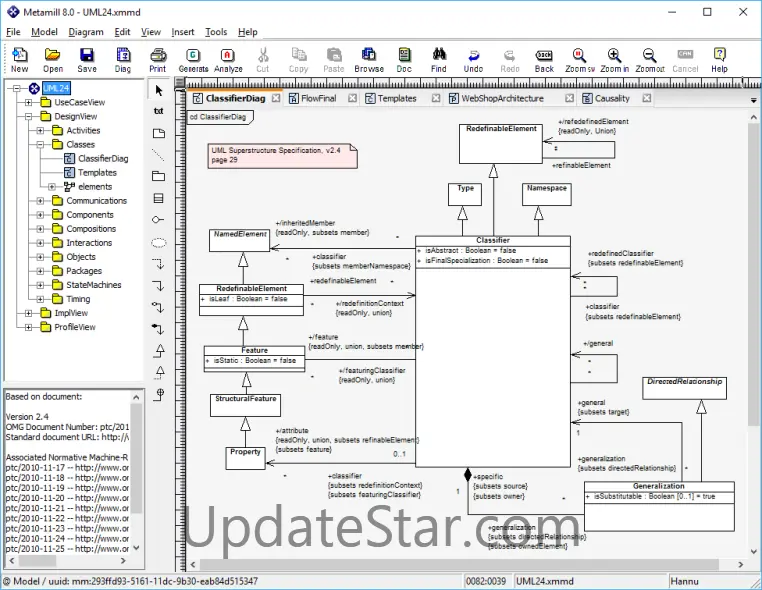The width and height of the screenshot is (762, 590).
Task: Click the Property class in diagram
Action: point(245,458)
